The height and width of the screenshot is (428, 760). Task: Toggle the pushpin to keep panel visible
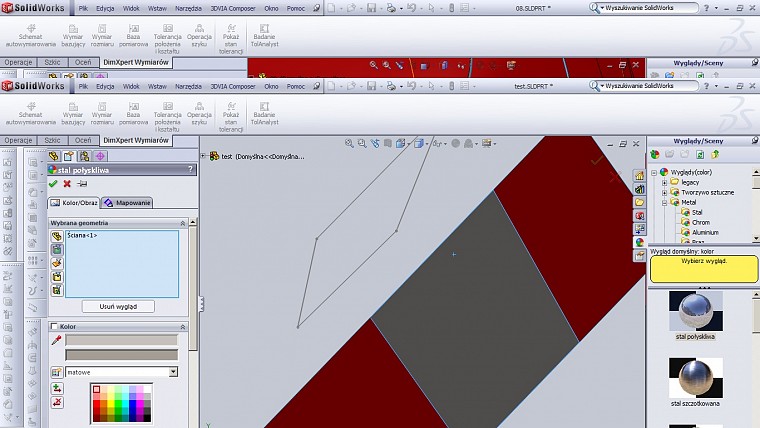click(x=82, y=184)
